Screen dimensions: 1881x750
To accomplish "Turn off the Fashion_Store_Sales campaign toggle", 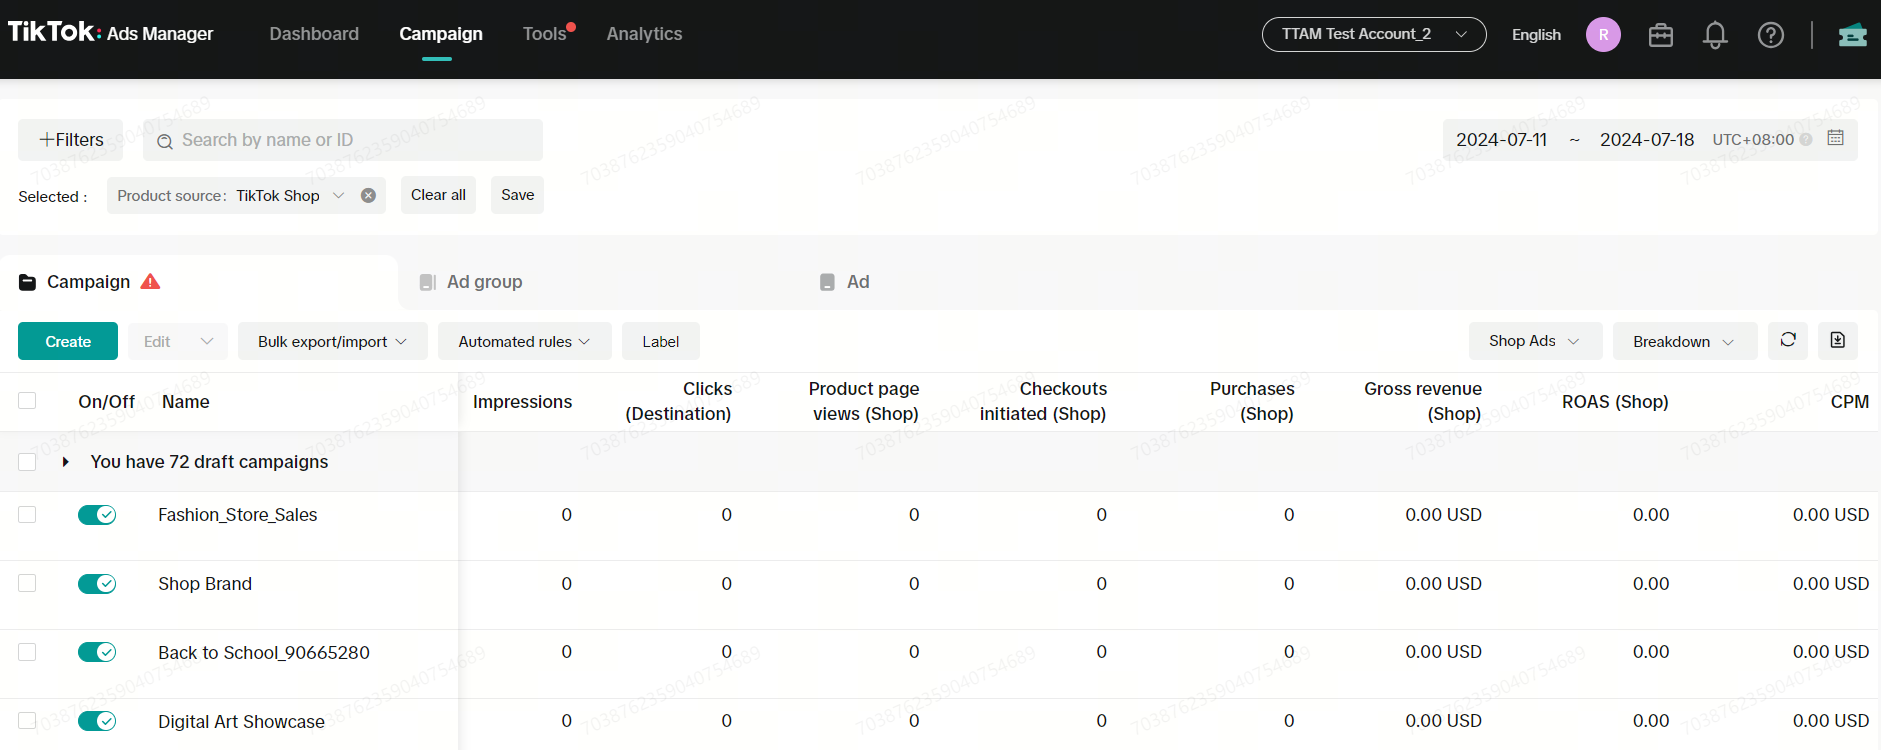I will (97, 515).
